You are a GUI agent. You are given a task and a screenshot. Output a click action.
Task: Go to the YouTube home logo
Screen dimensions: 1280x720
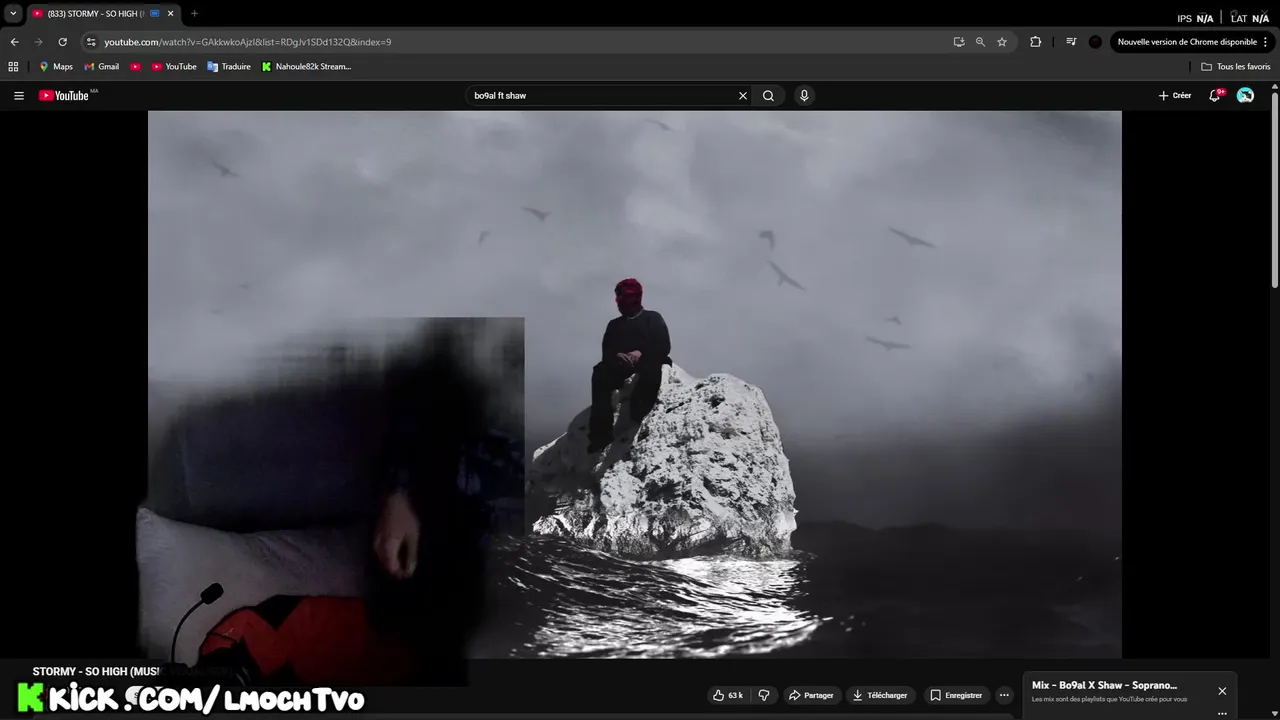point(64,96)
